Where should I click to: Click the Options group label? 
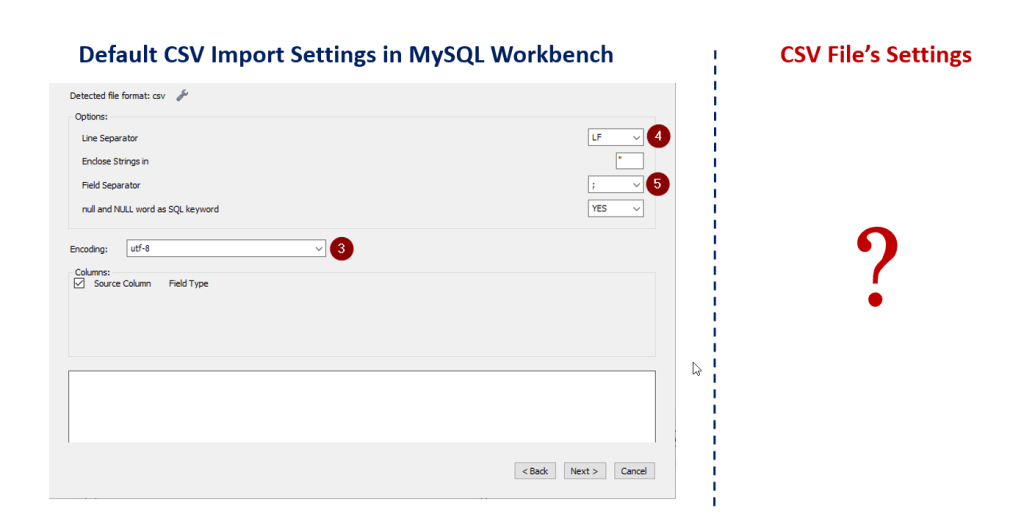click(91, 117)
